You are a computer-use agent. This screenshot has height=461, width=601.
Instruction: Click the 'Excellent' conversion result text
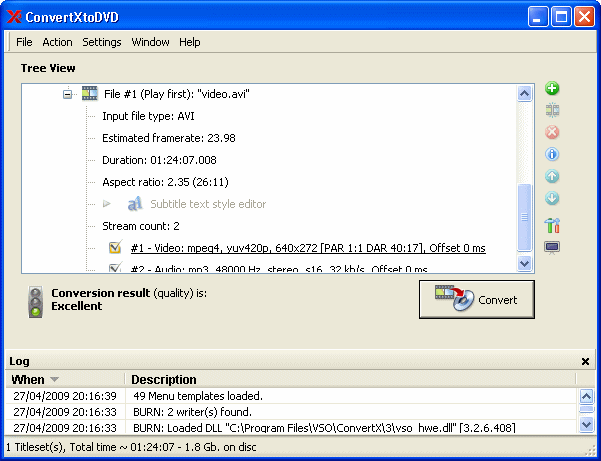[x=77, y=306]
